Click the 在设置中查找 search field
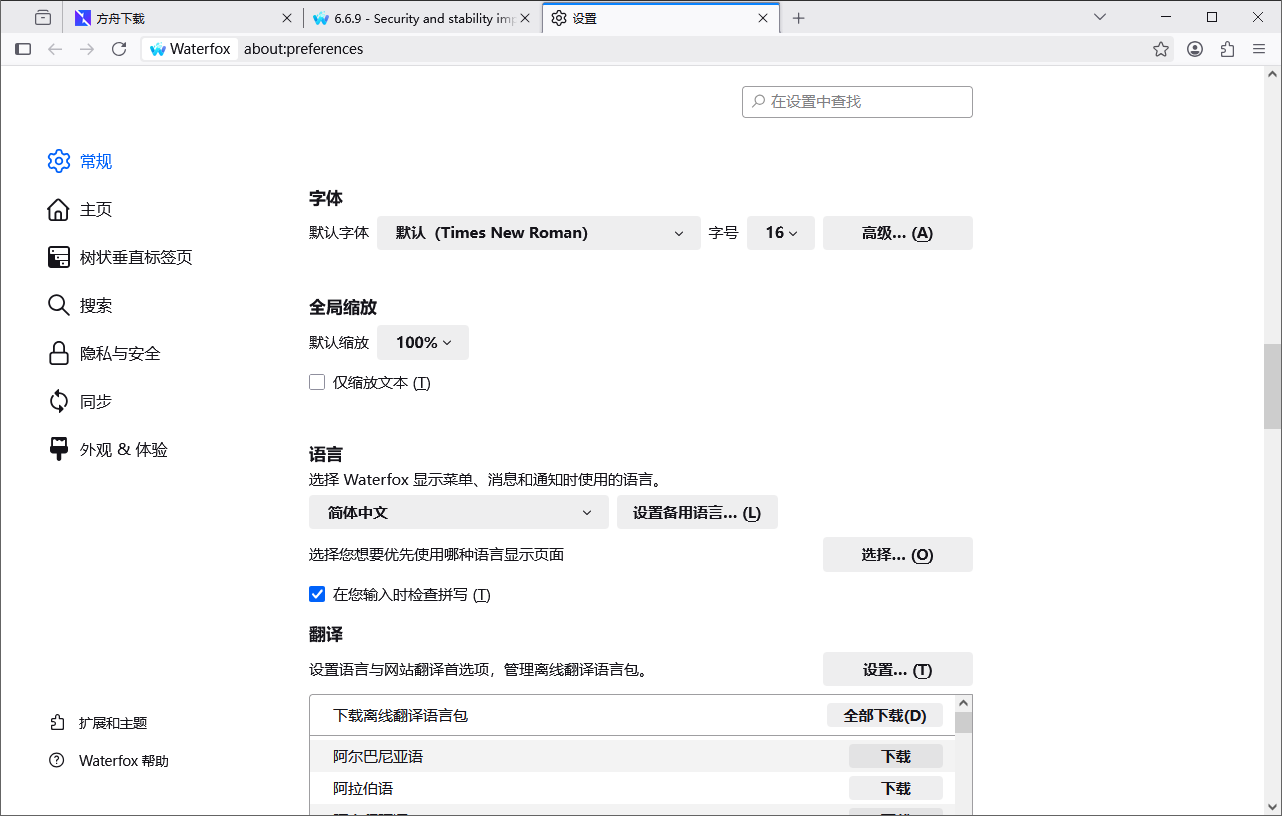Image resolution: width=1282 pixels, height=816 pixels. 857,101
